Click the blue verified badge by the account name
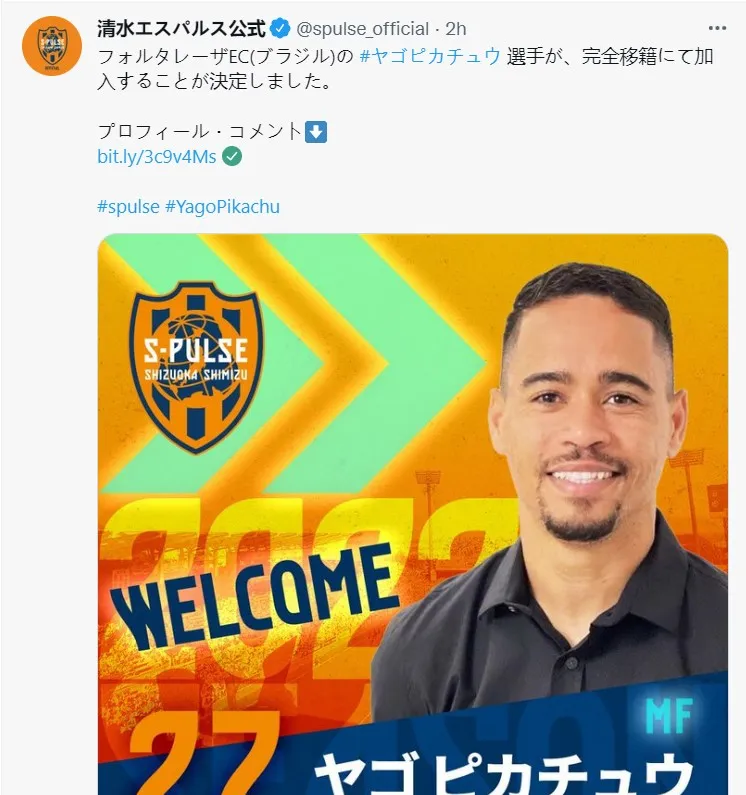Screen dimensions: 746x795 coord(280,29)
